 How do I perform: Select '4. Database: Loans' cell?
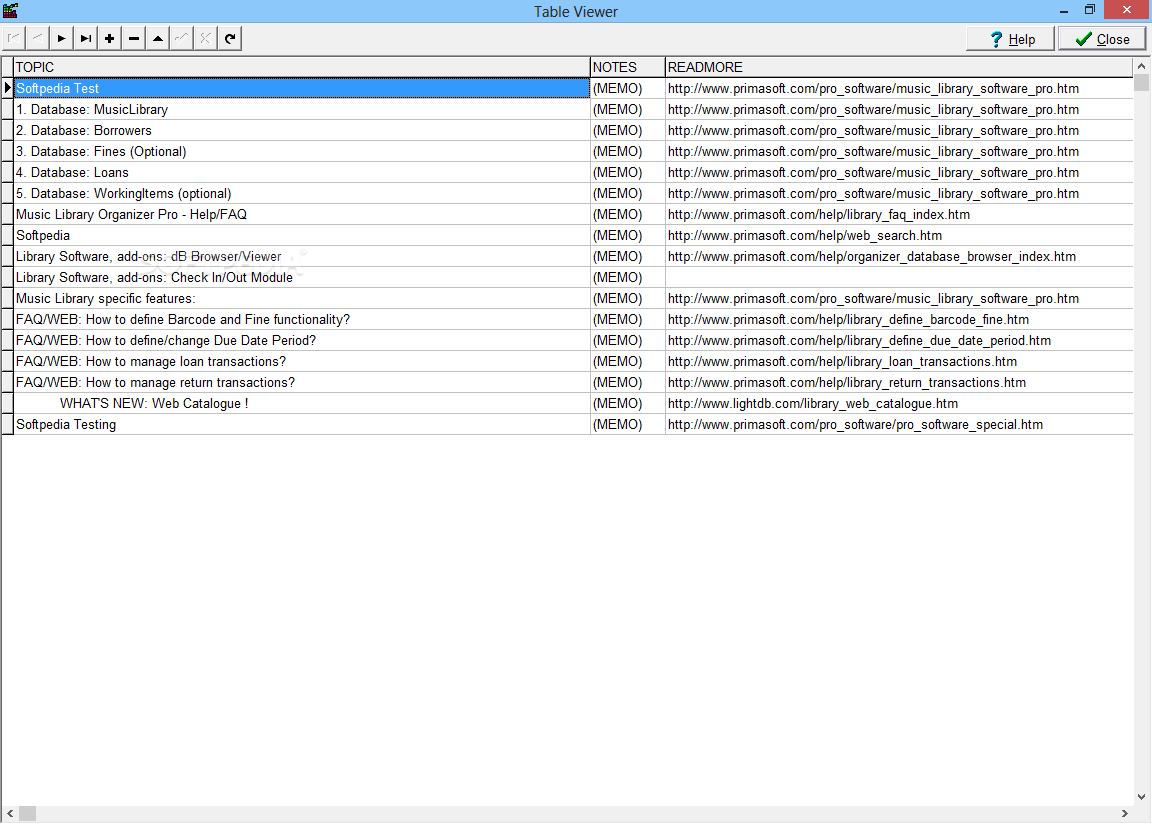coord(302,173)
